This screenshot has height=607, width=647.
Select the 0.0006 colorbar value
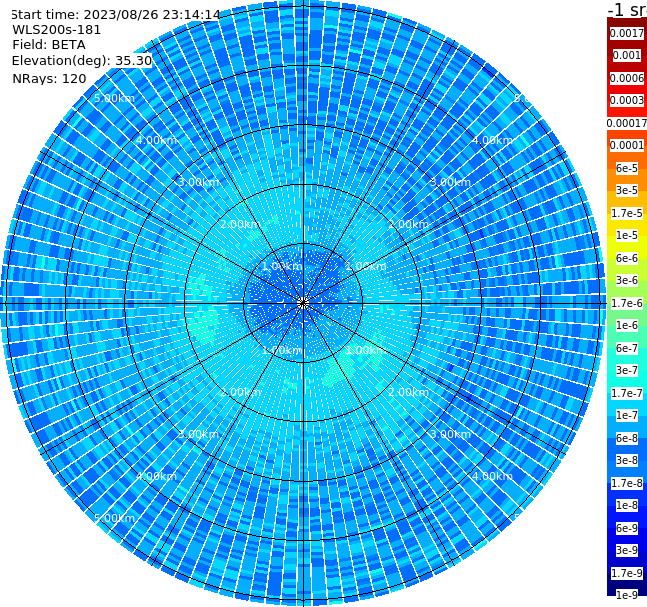(627, 78)
